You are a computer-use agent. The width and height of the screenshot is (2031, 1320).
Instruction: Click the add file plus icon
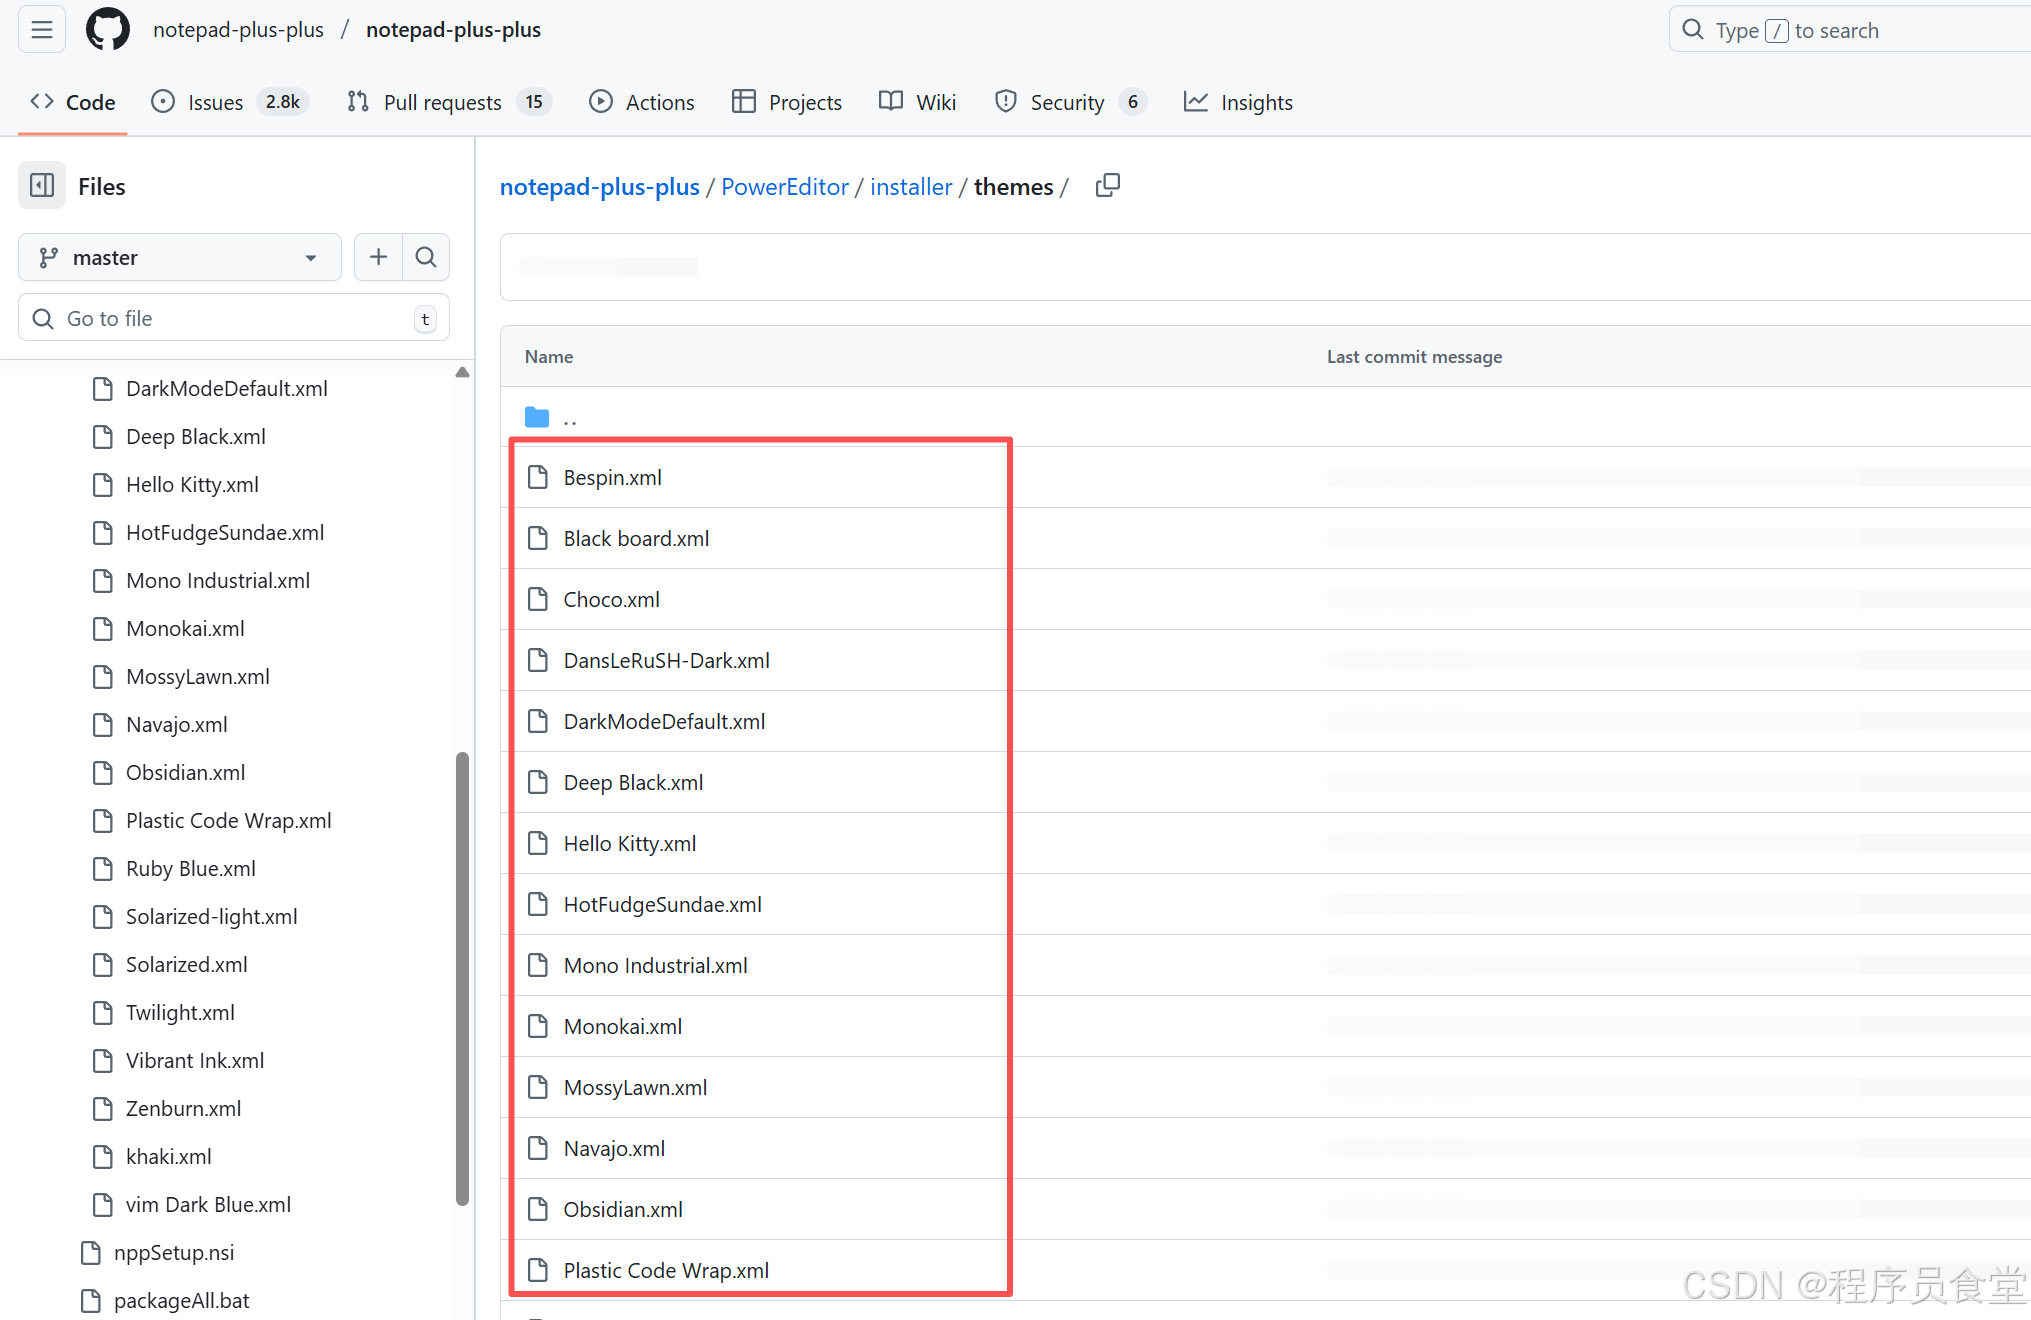pos(378,257)
